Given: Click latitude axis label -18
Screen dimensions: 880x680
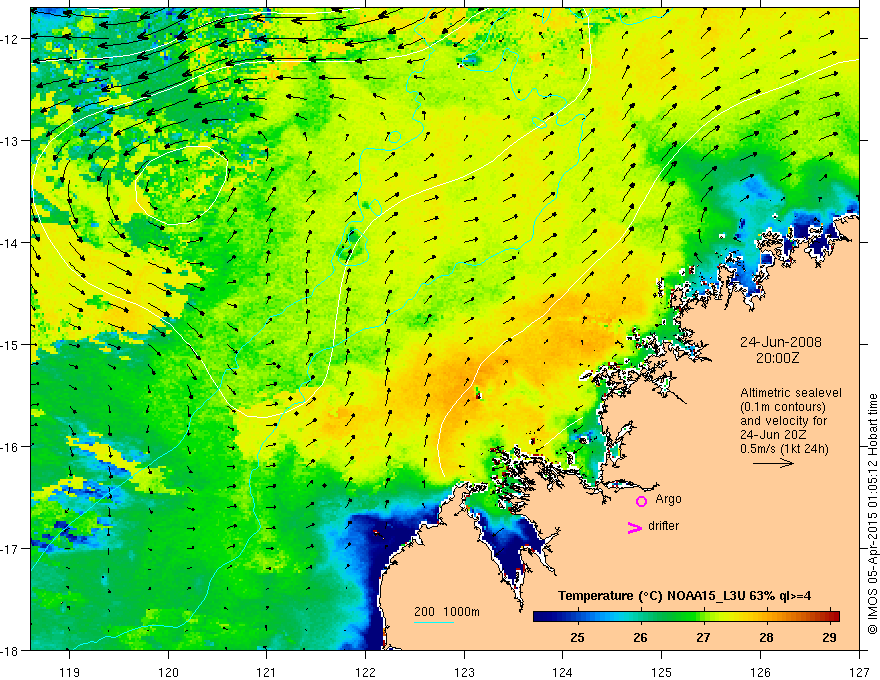Looking at the screenshot, I should 11,651.
